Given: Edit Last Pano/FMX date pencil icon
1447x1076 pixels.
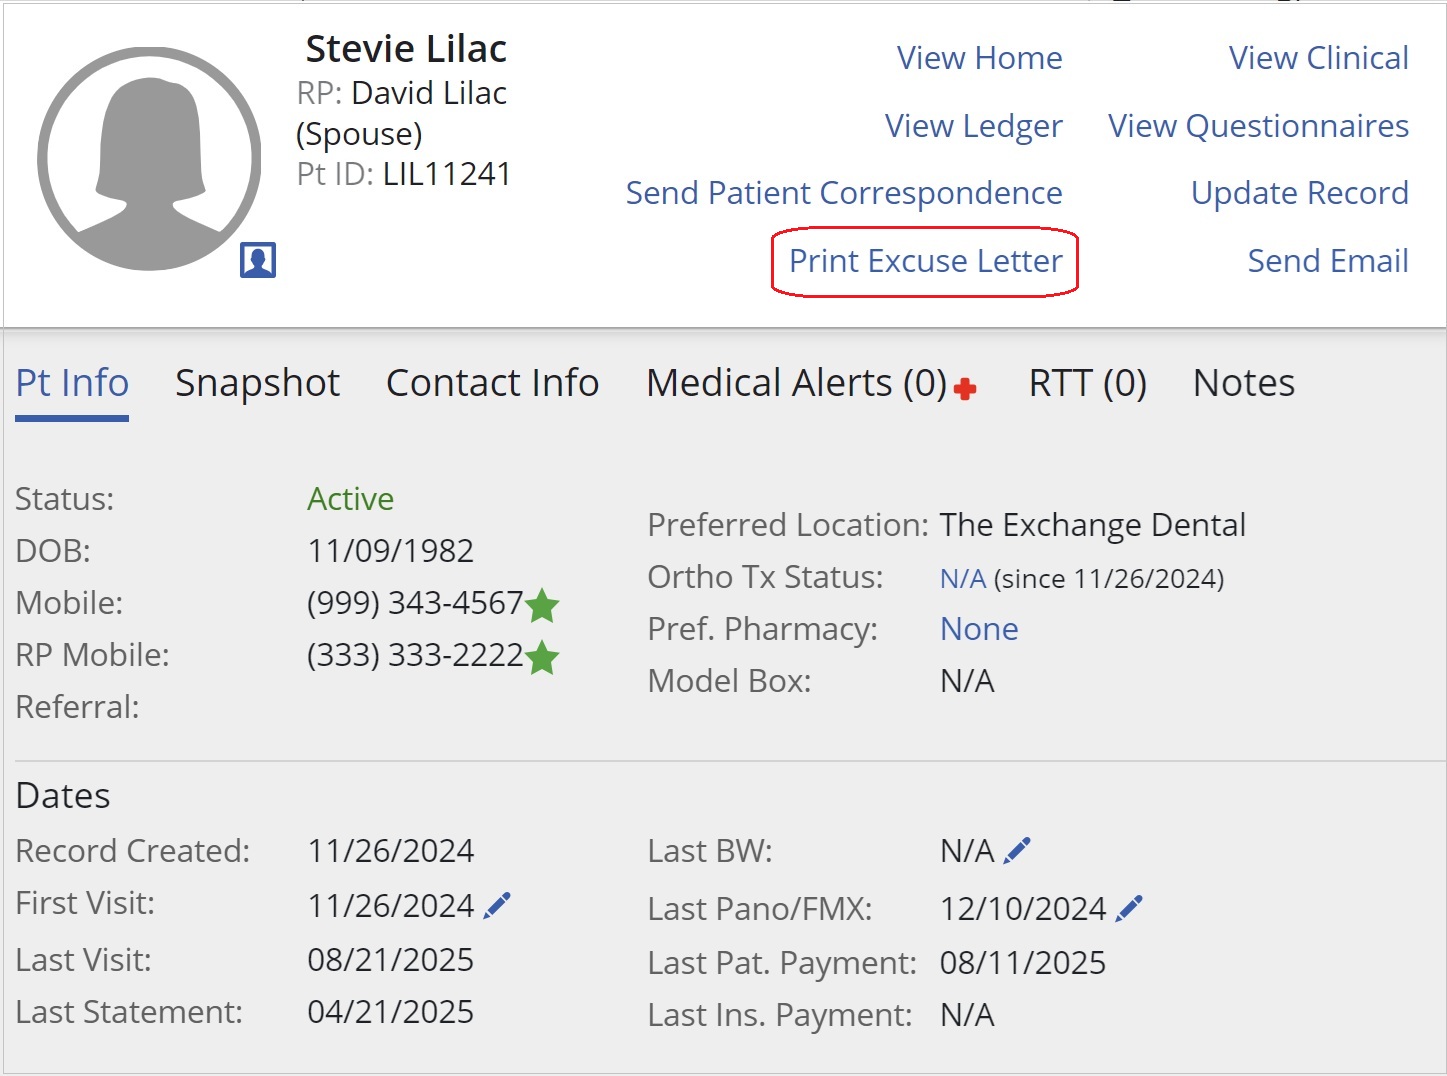Looking at the screenshot, I should (x=1129, y=908).
